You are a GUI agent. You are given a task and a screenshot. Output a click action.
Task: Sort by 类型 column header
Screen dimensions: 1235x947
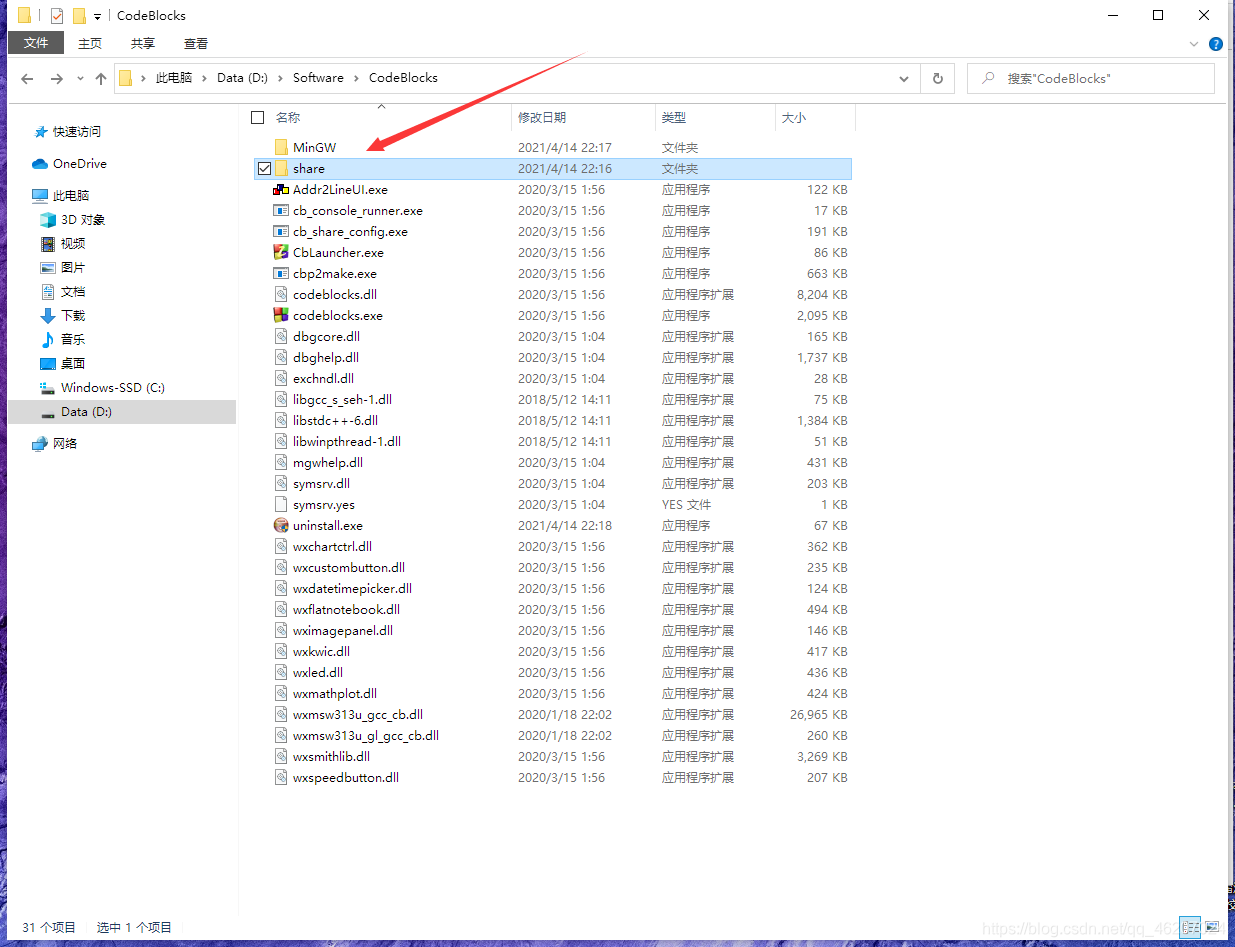coord(674,118)
